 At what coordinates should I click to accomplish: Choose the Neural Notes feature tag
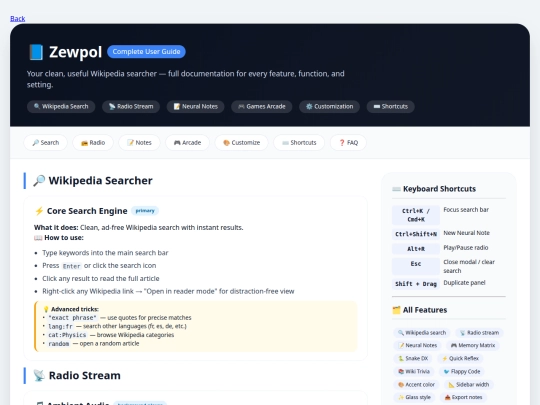click(417, 345)
